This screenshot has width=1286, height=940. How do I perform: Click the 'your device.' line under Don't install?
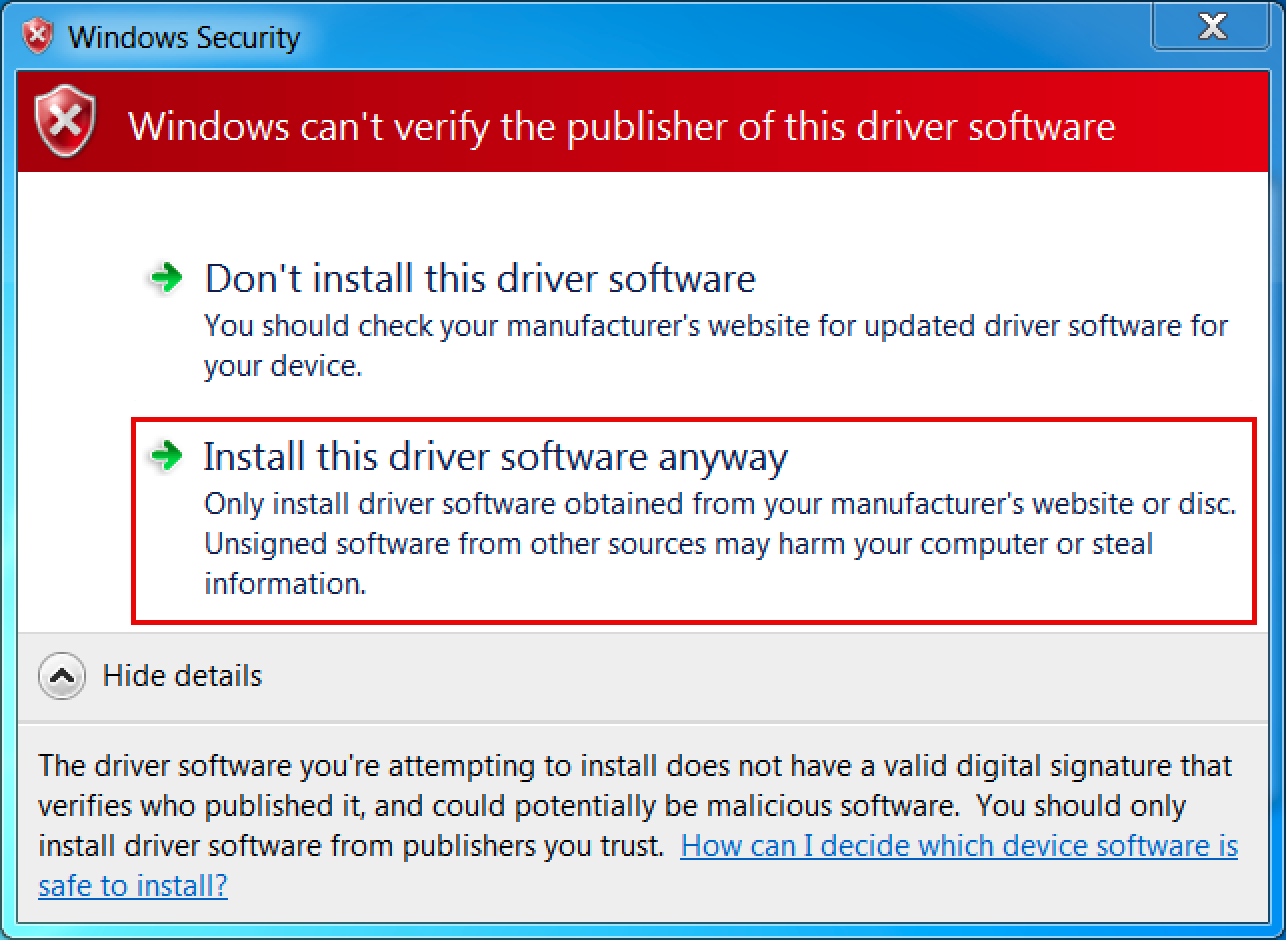pyautogui.click(x=282, y=366)
